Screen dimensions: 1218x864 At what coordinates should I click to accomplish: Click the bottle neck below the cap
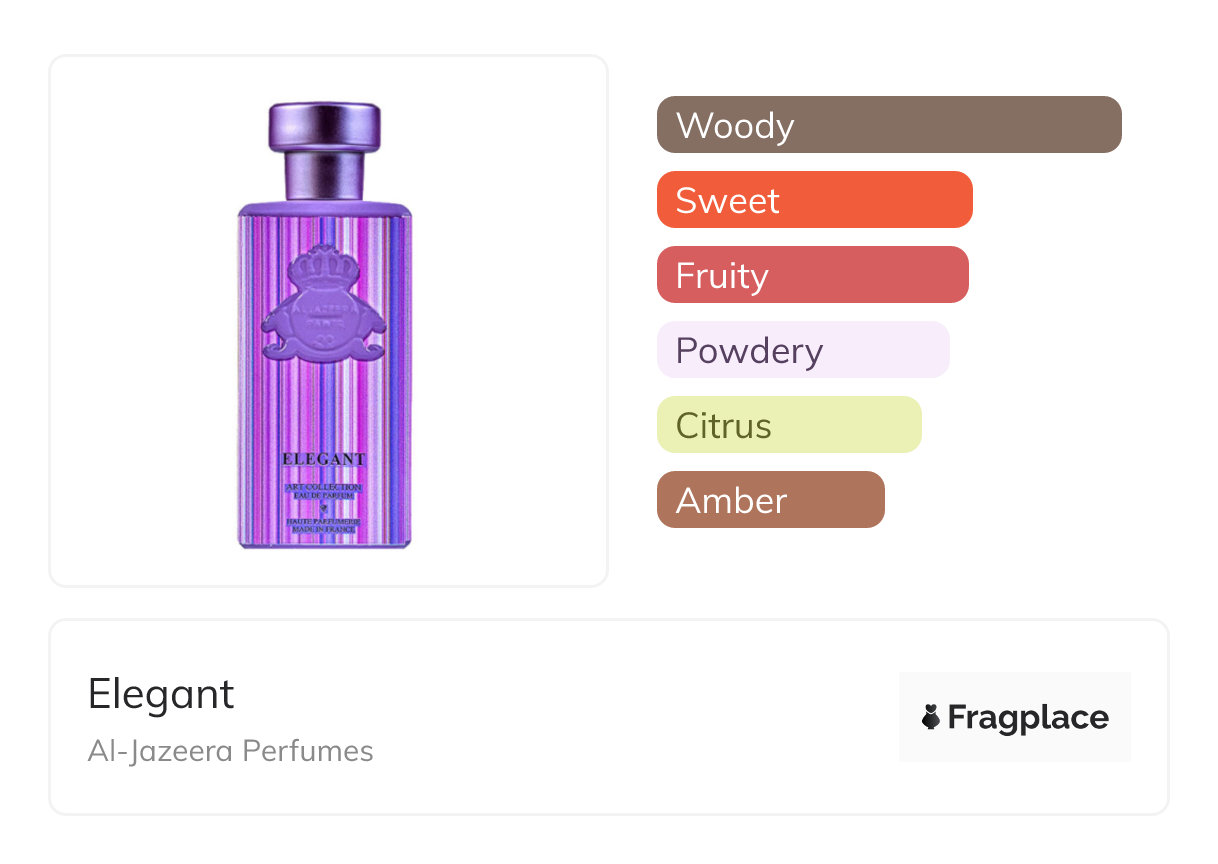[x=324, y=176]
